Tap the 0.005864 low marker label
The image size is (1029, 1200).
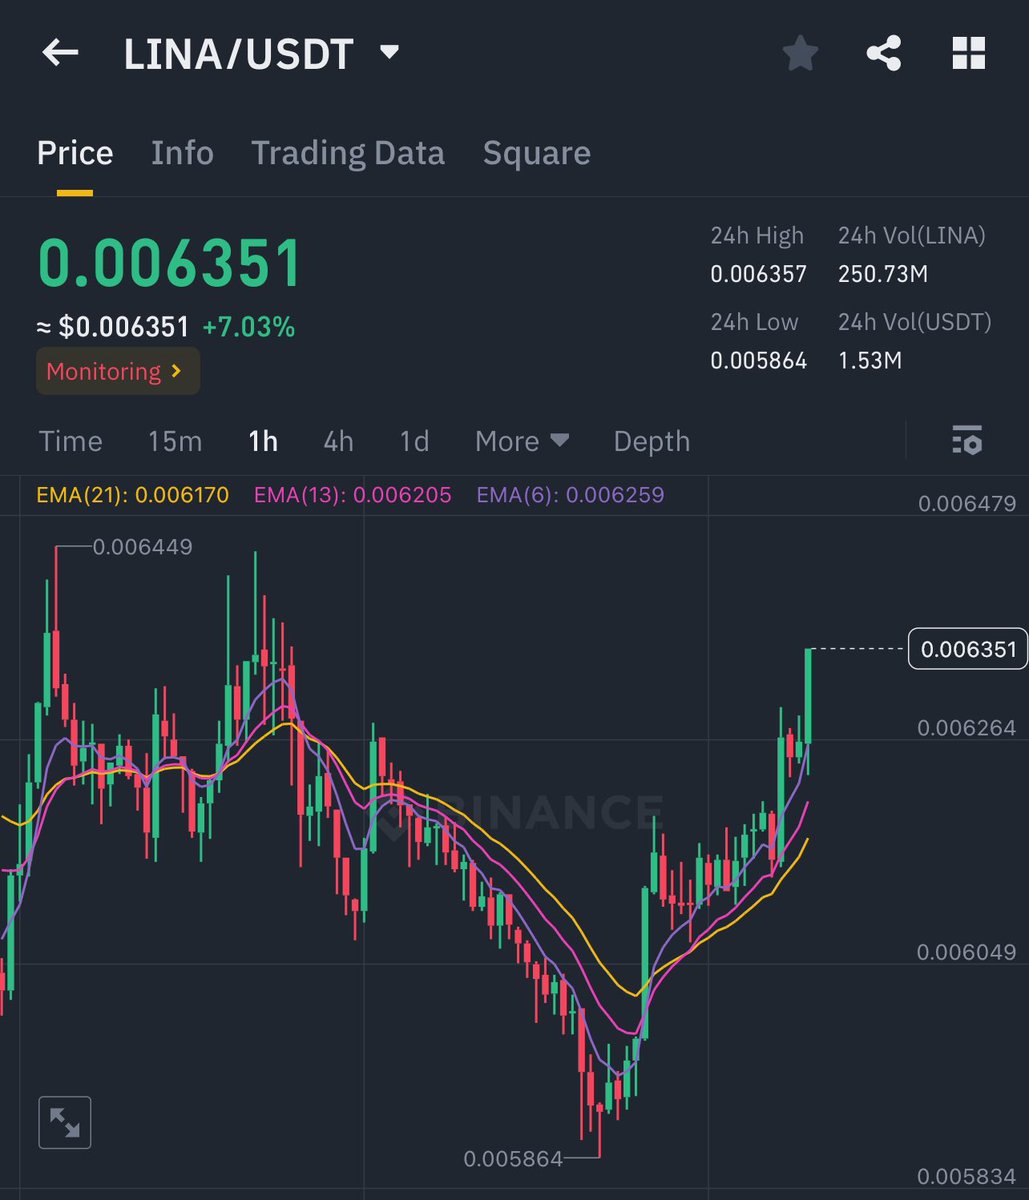513,1159
